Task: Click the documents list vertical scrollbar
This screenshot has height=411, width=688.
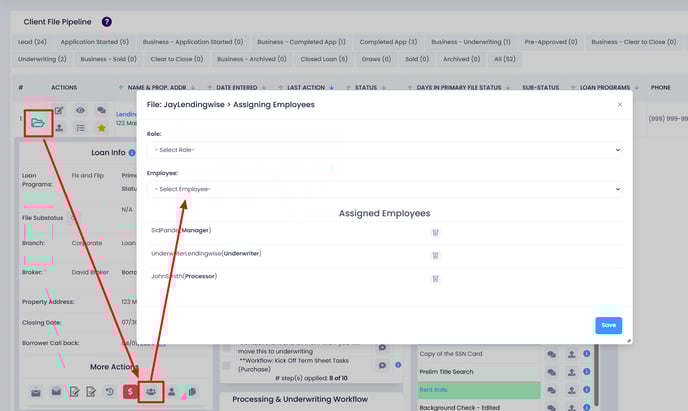Action: (596, 377)
